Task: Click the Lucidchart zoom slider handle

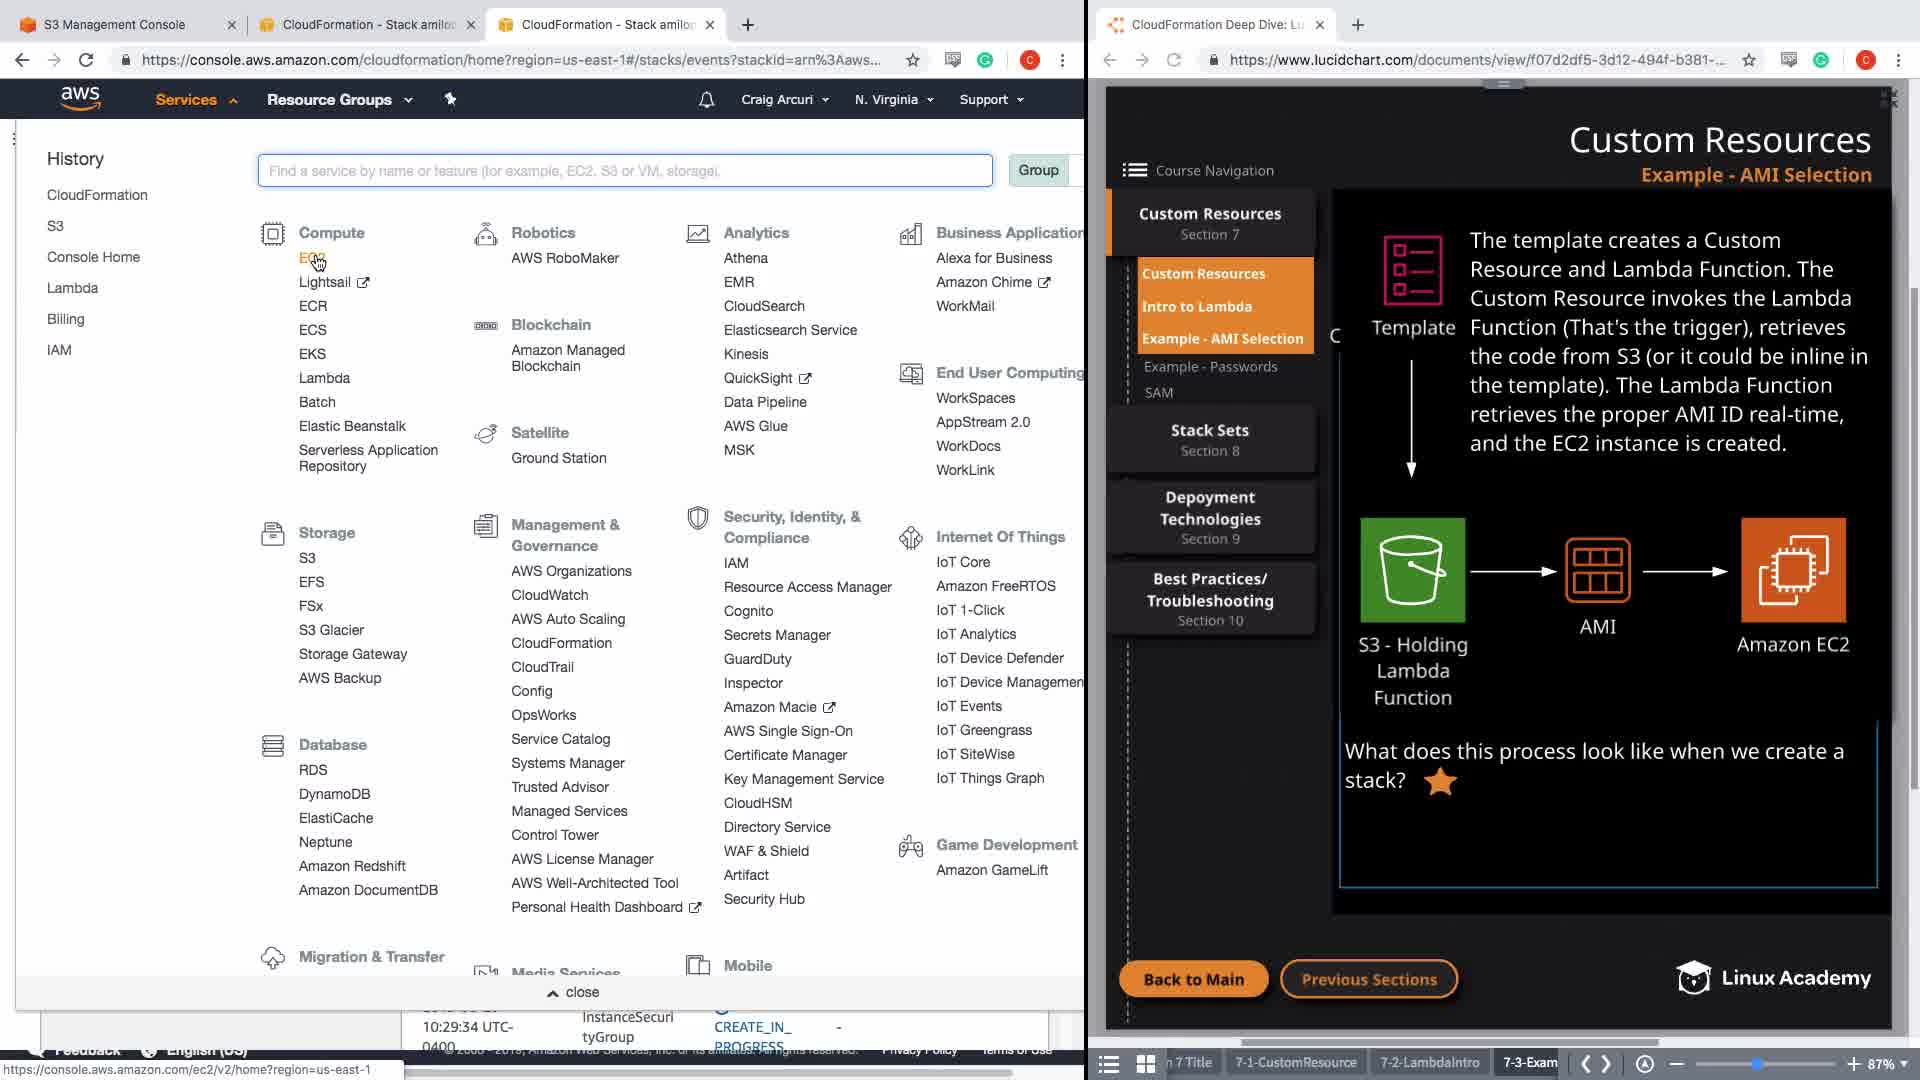Action: click(1757, 1063)
